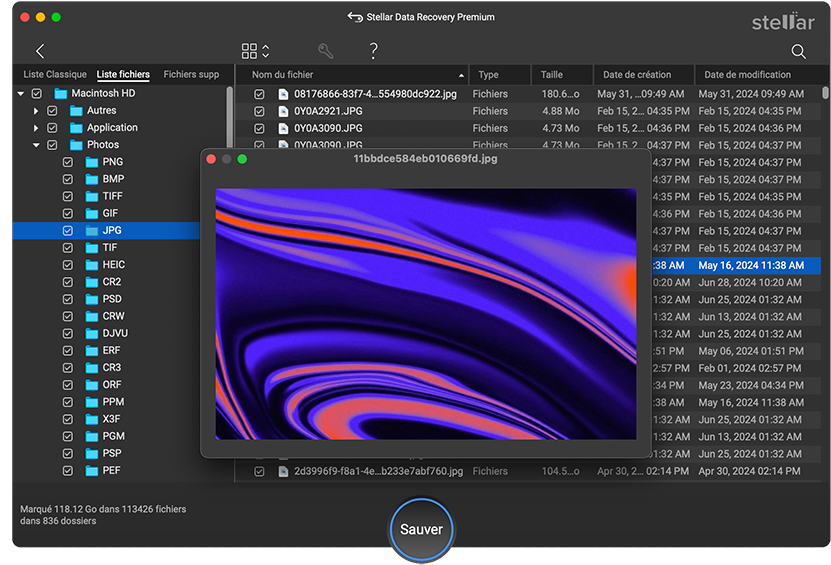Click the Photos folder icon
Image resolution: width=831 pixels, height=565 pixels.
76,145
